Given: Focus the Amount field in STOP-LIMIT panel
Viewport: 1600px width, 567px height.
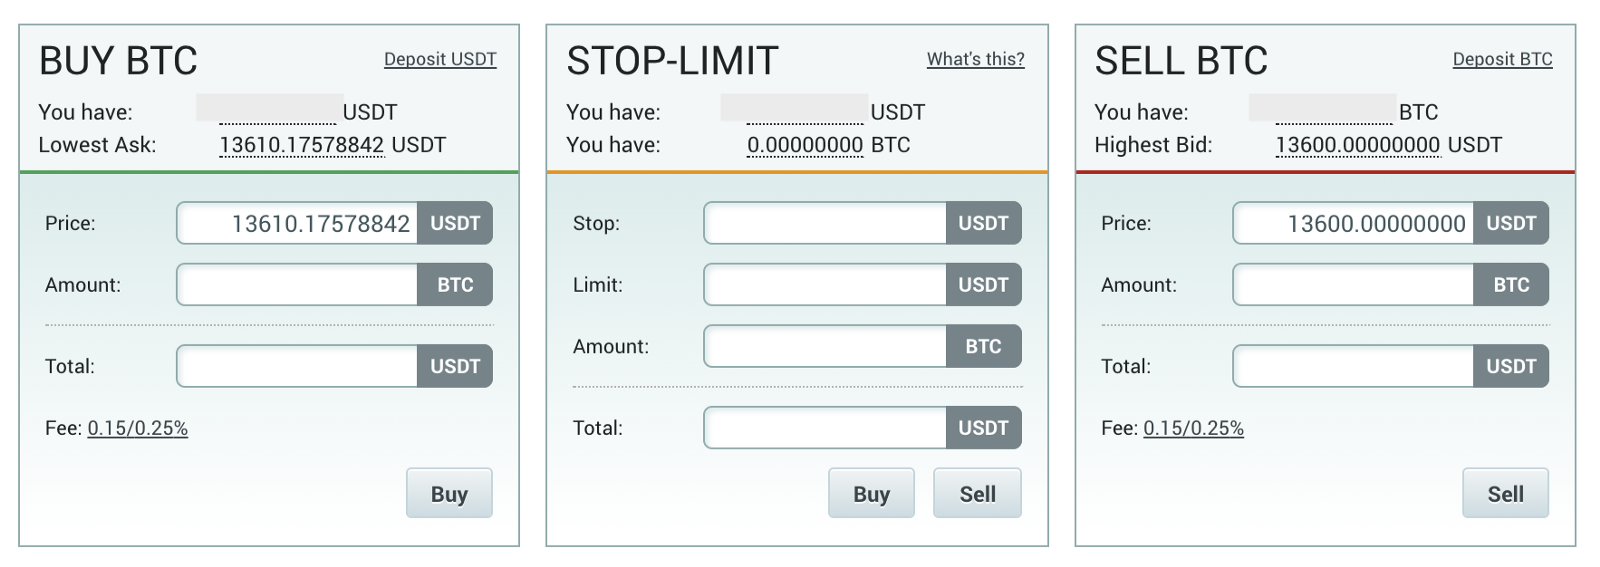Looking at the screenshot, I should pos(826,346).
